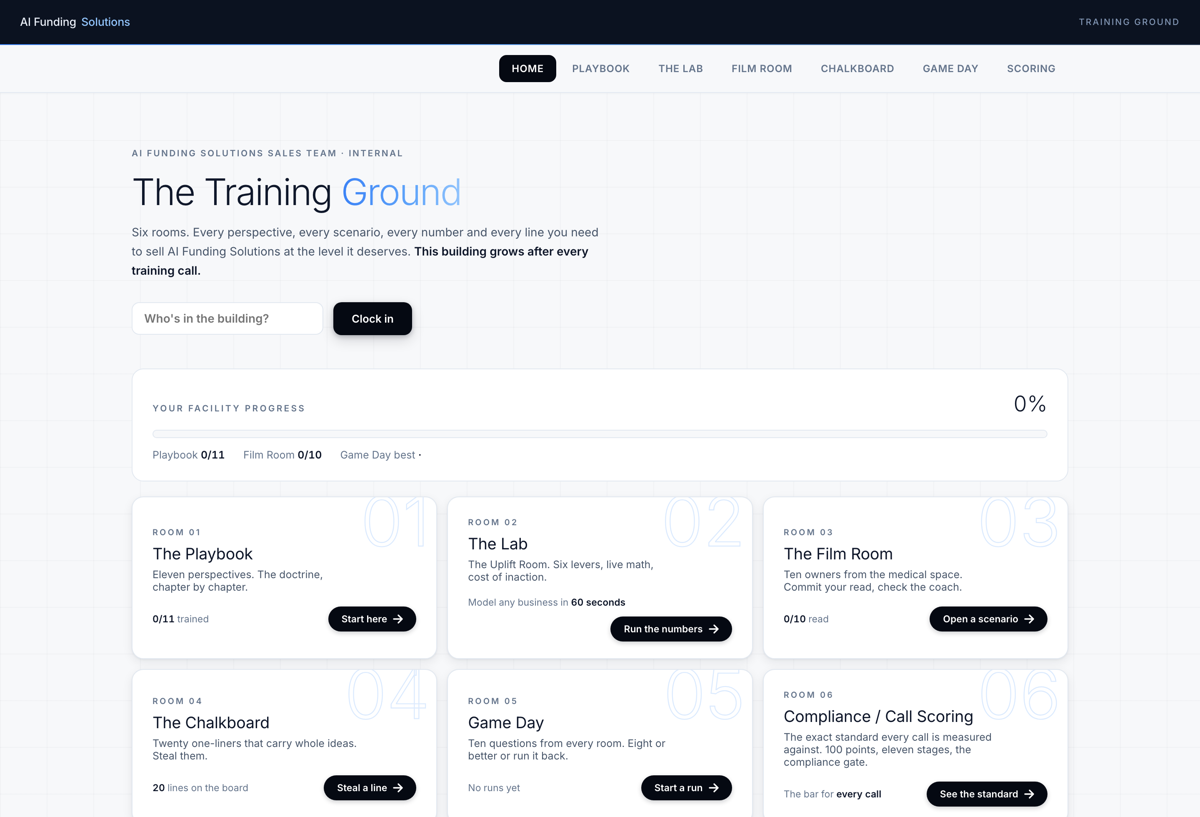The width and height of the screenshot is (1200, 817).
Task: Click the Steal a line button
Action: tap(370, 788)
